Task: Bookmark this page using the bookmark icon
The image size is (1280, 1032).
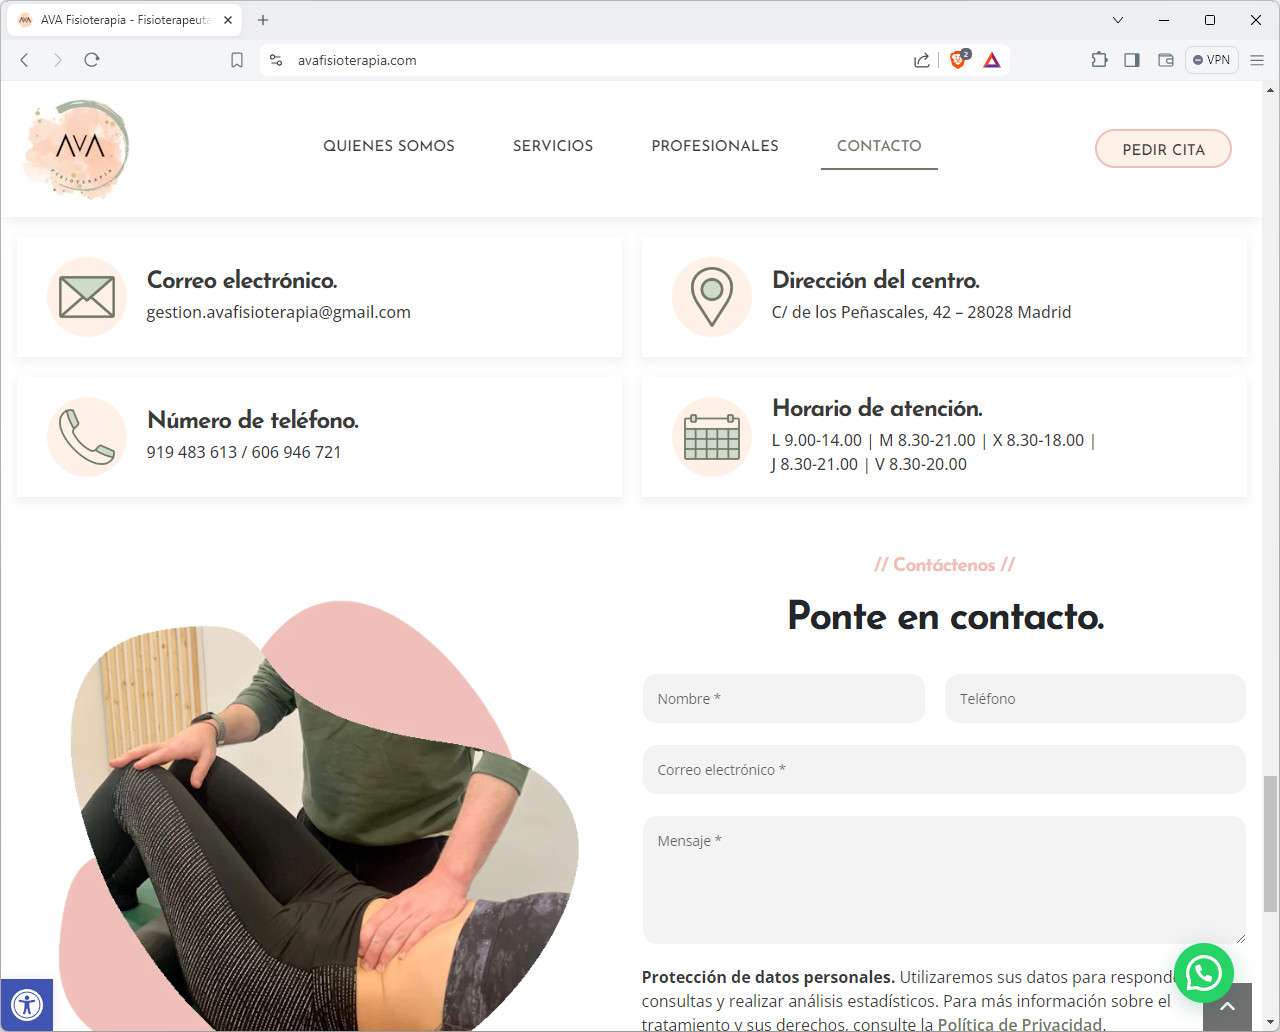Action: (x=237, y=60)
